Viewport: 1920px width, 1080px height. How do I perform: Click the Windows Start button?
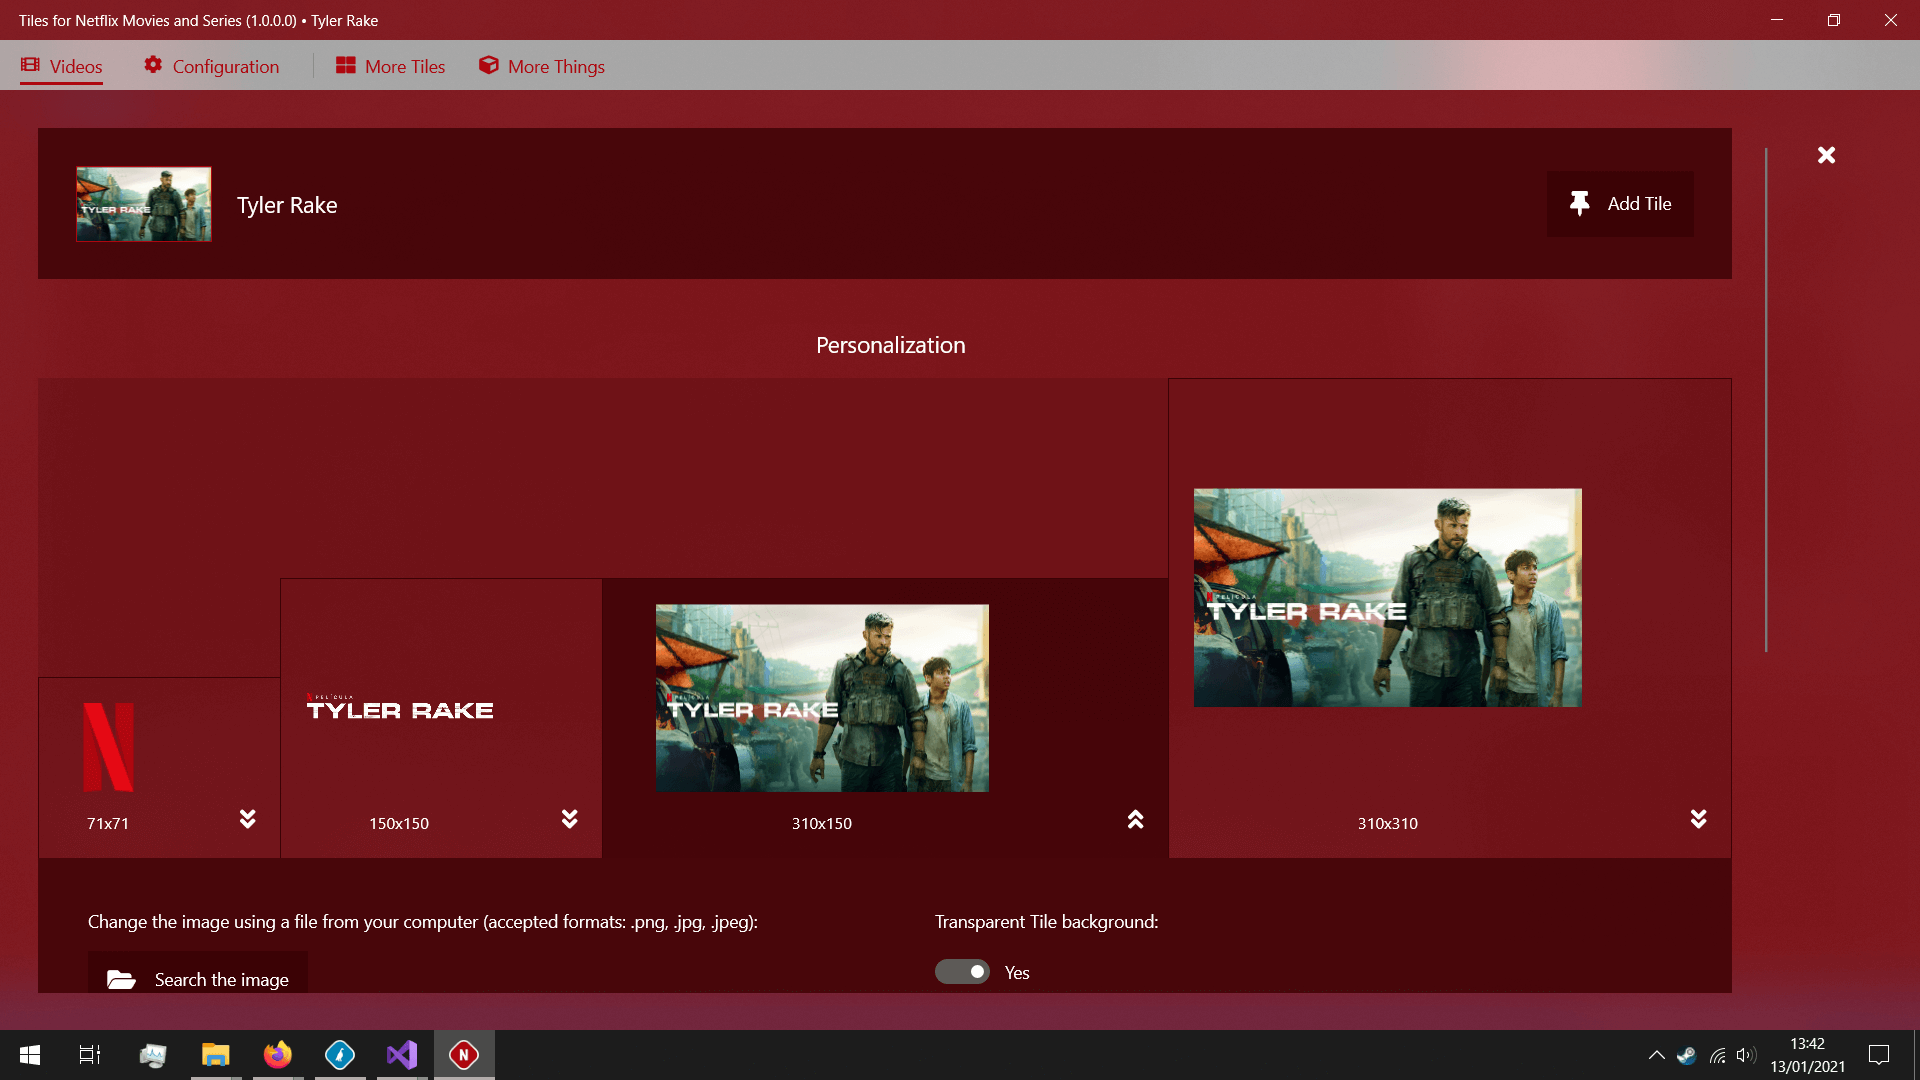pos(29,1054)
